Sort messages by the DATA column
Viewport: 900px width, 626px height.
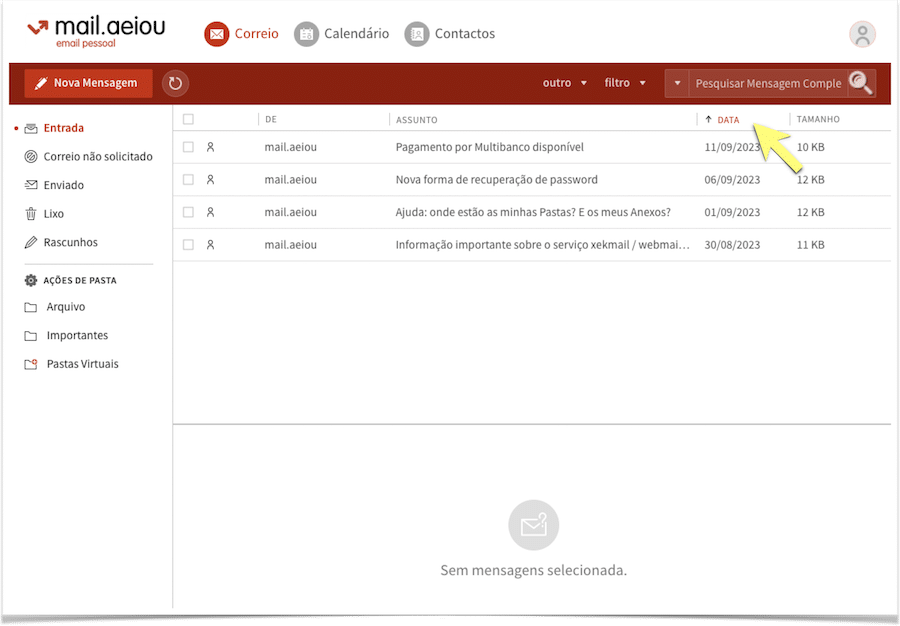click(727, 120)
